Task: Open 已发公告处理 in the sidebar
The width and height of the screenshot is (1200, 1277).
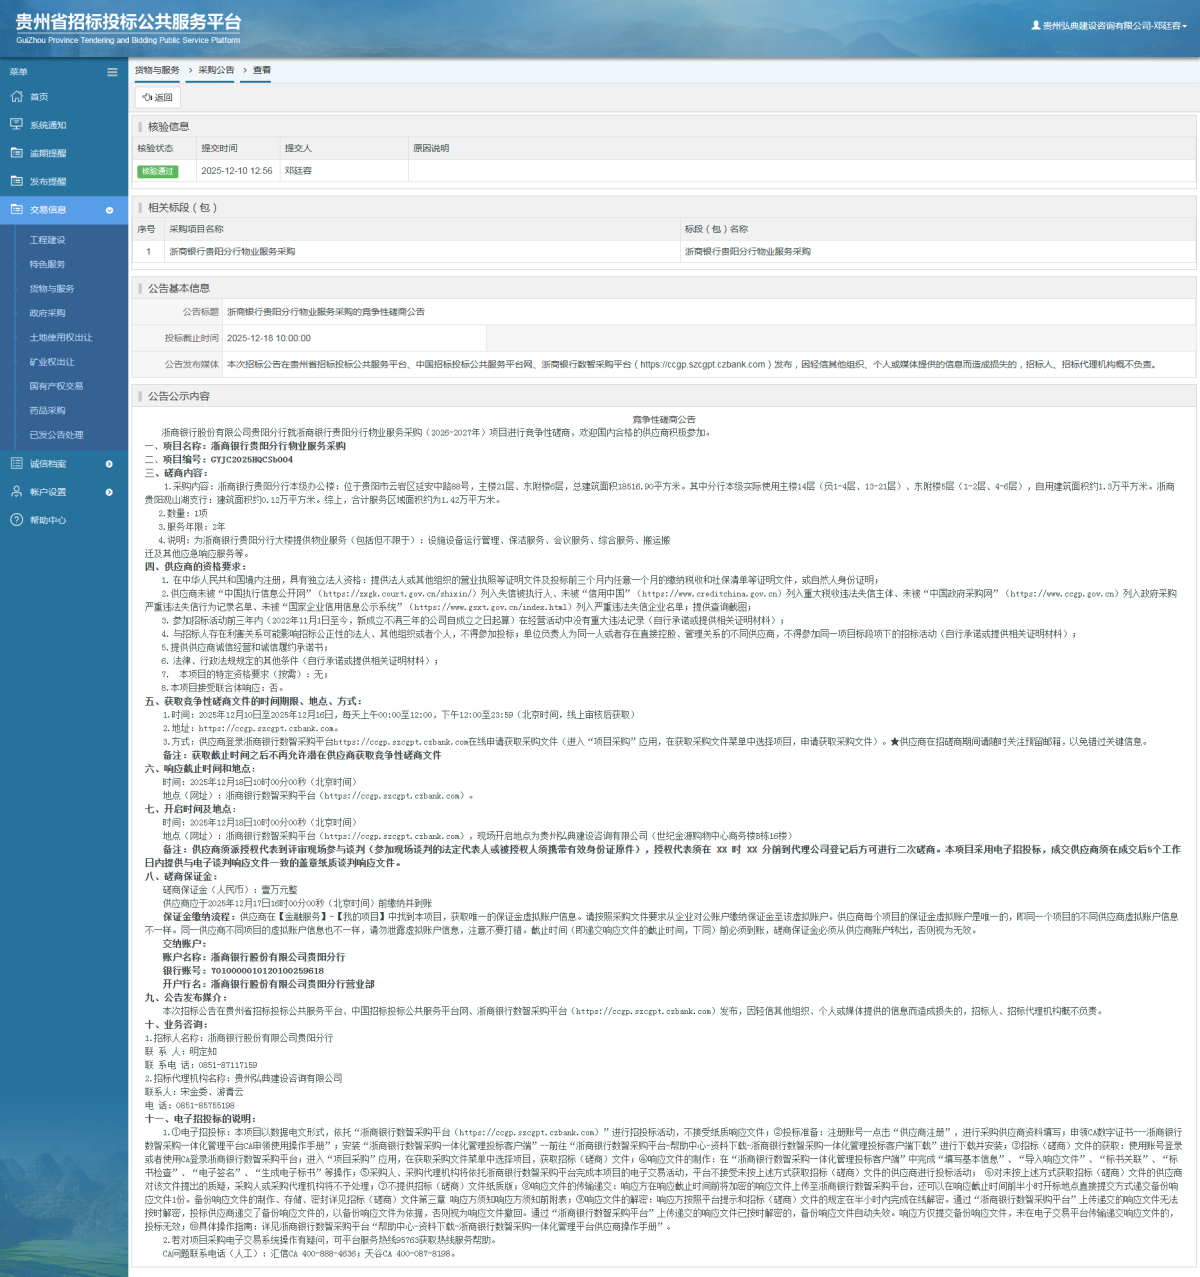Action: [x=56, y=435]
